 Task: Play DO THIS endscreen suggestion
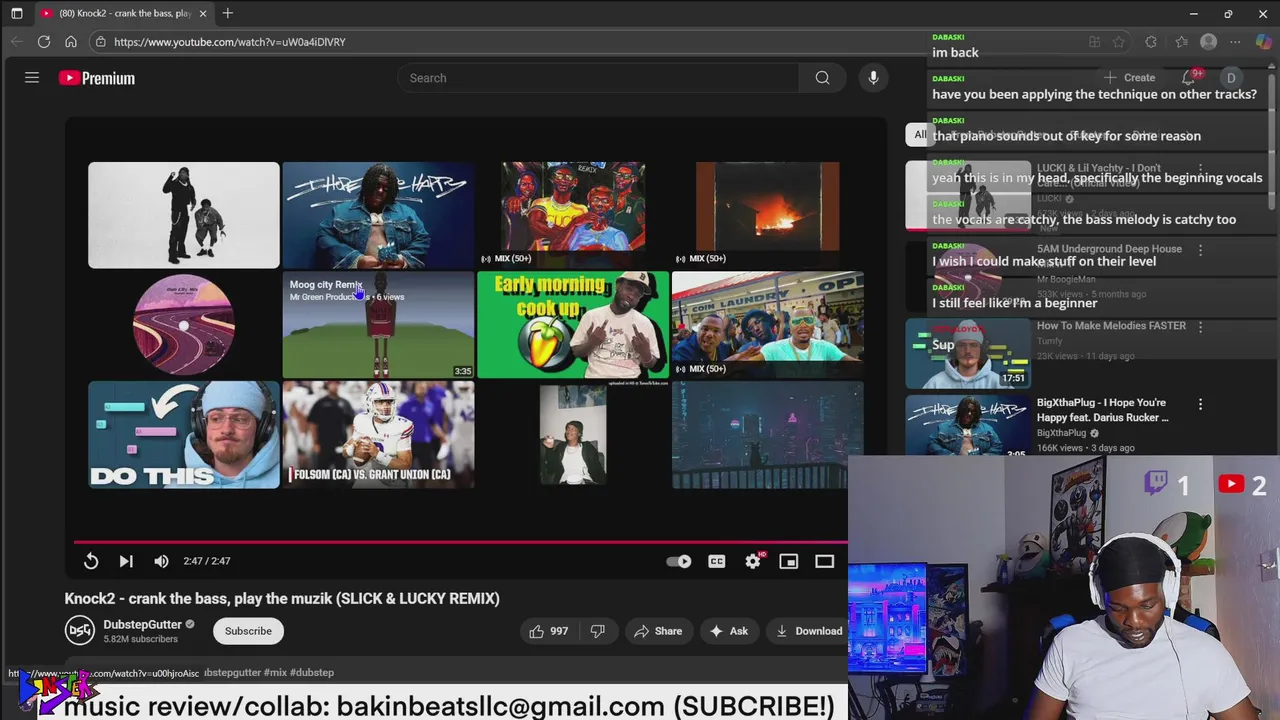(183, 435)
